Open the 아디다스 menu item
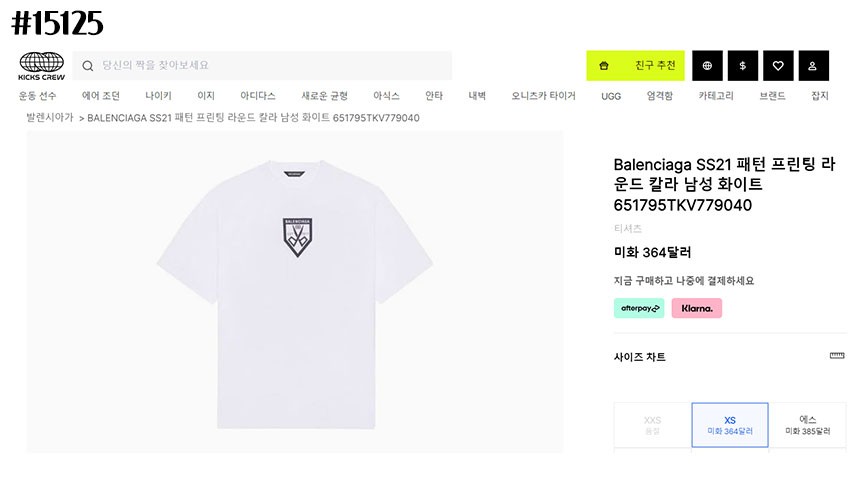860x500 pixels. coord(258,96)
